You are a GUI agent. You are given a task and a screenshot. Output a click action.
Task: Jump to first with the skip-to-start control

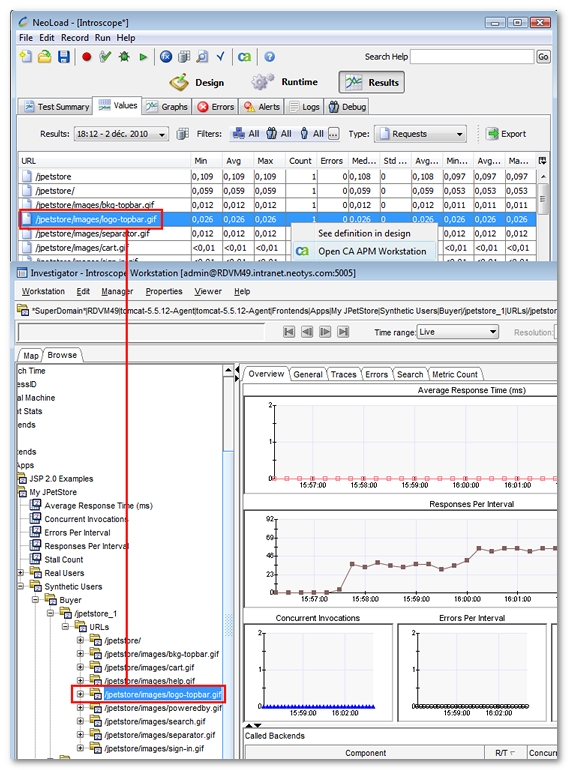[289, 332]
